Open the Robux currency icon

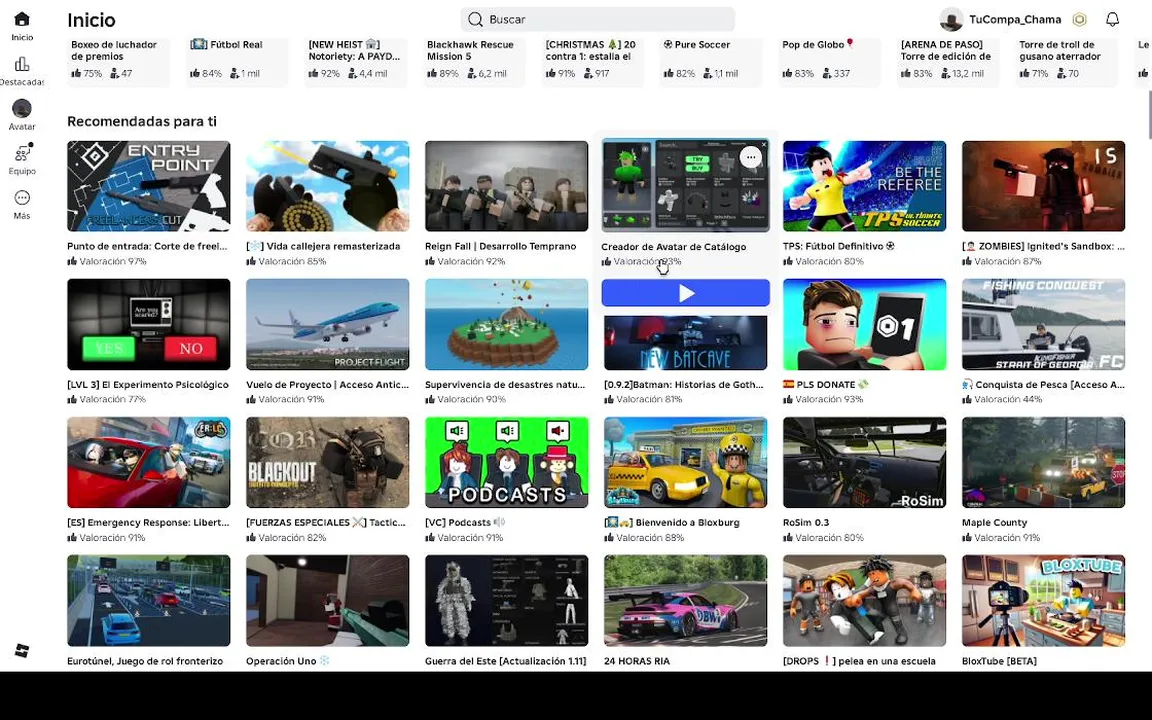(1079, 20)
